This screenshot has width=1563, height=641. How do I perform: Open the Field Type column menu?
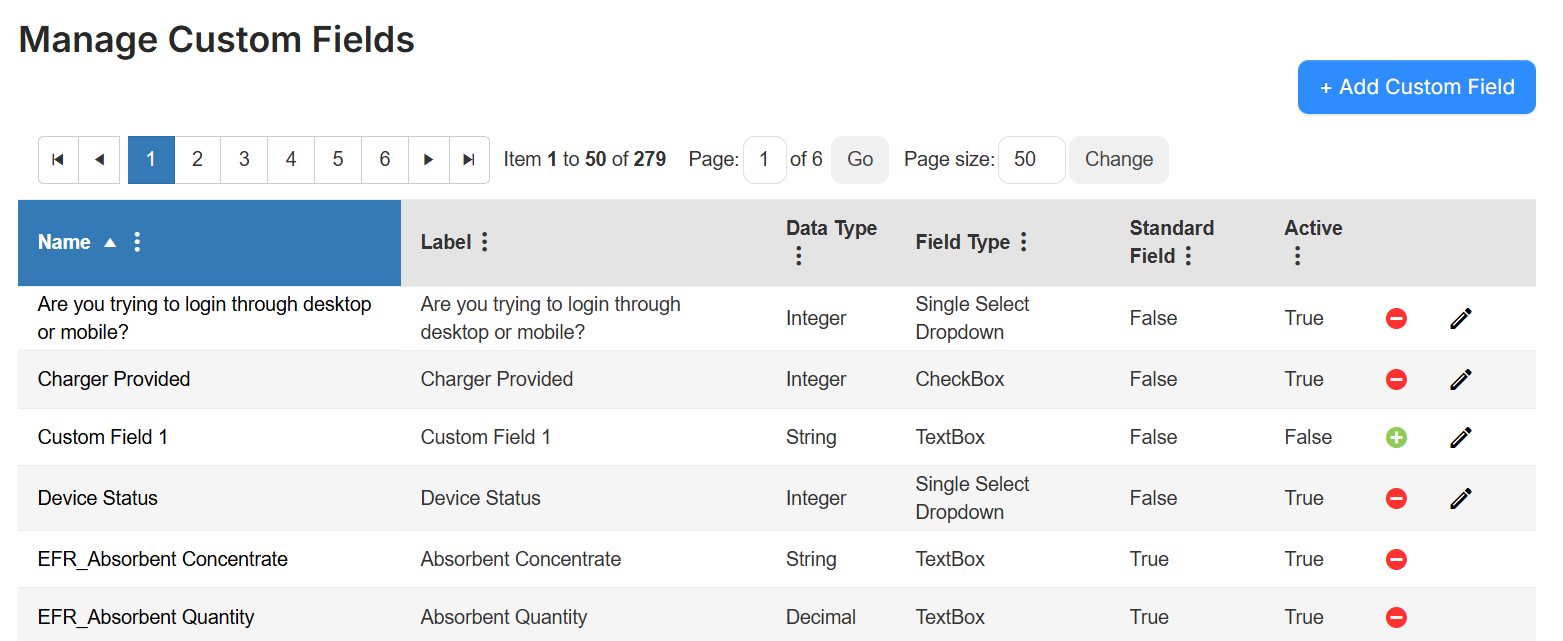point(1023,242)
